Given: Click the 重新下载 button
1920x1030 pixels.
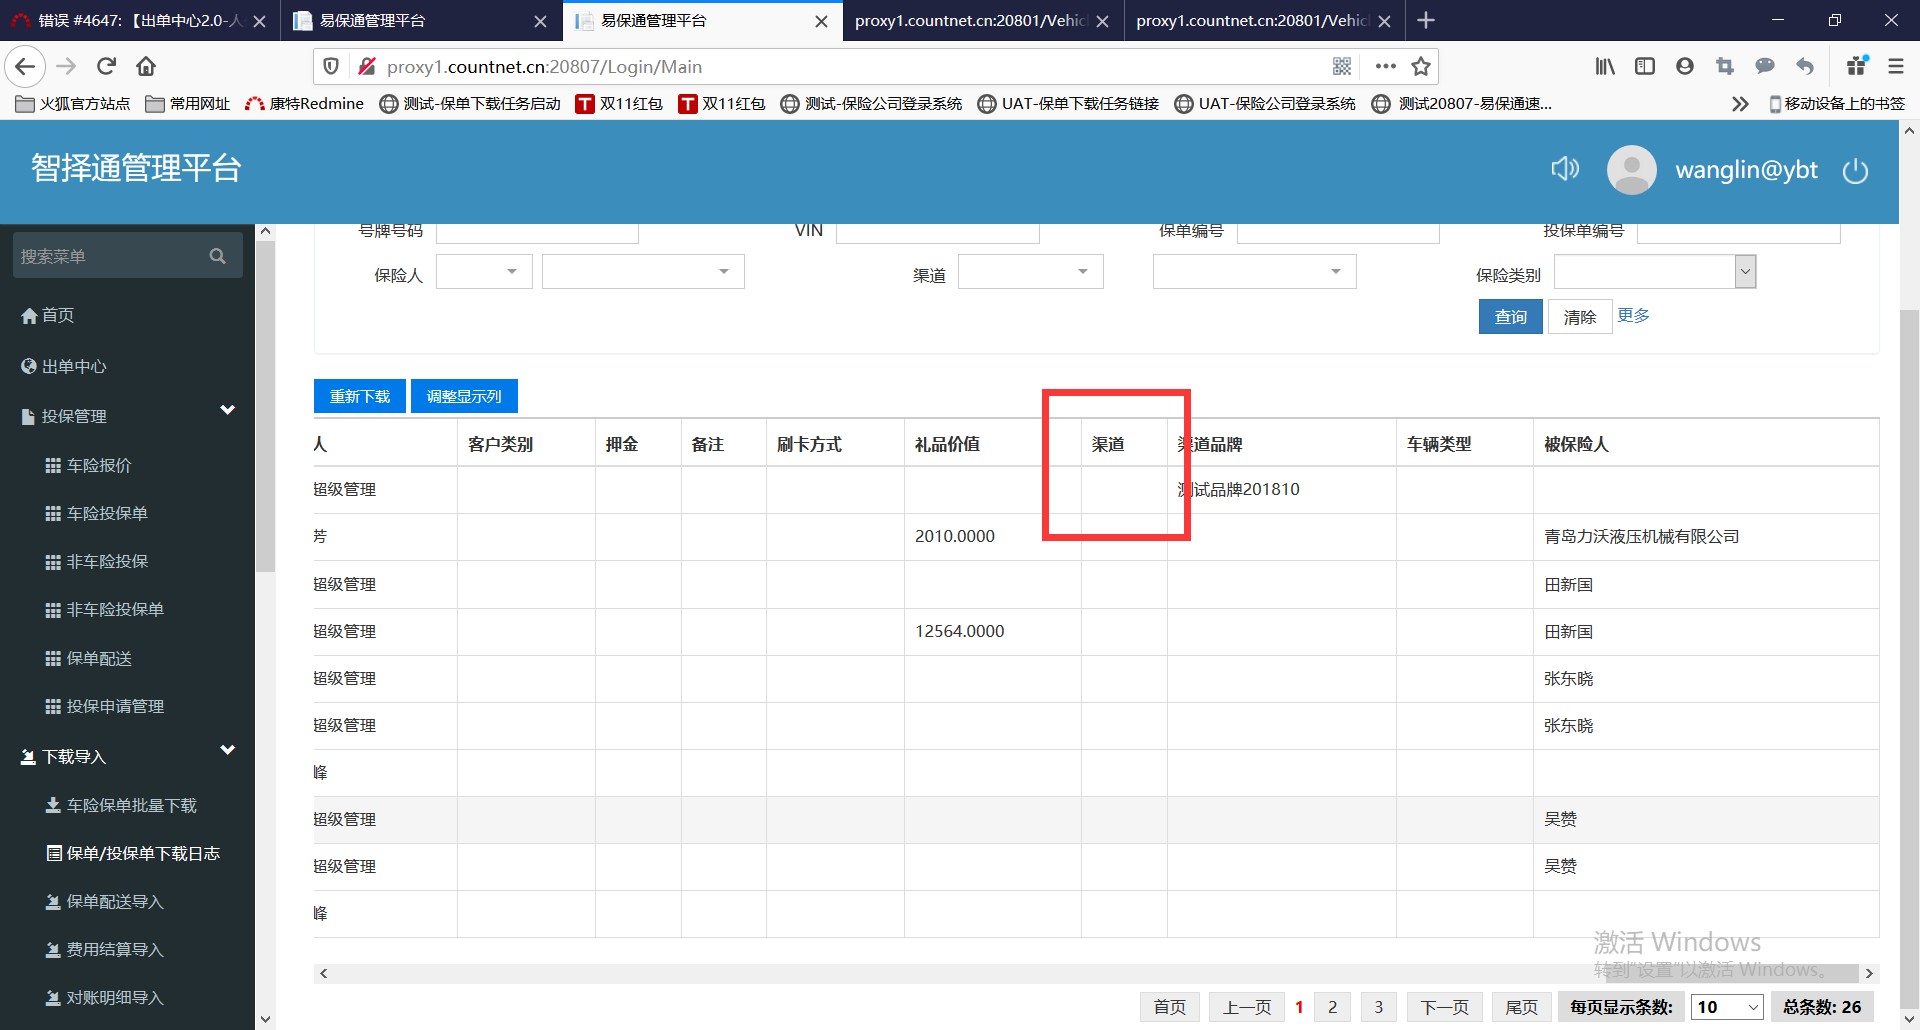Looking at the screenshot, I should pyautogui.click(x=360, y=396).
